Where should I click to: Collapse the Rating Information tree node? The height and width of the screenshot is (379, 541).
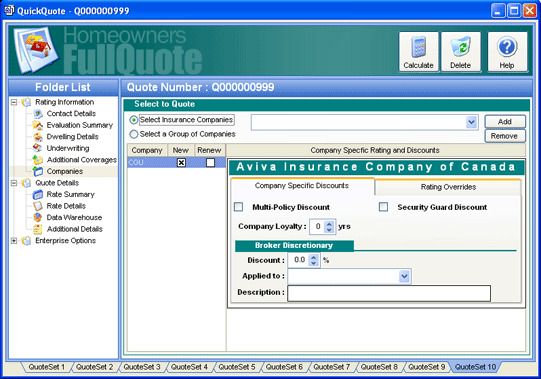14,102
